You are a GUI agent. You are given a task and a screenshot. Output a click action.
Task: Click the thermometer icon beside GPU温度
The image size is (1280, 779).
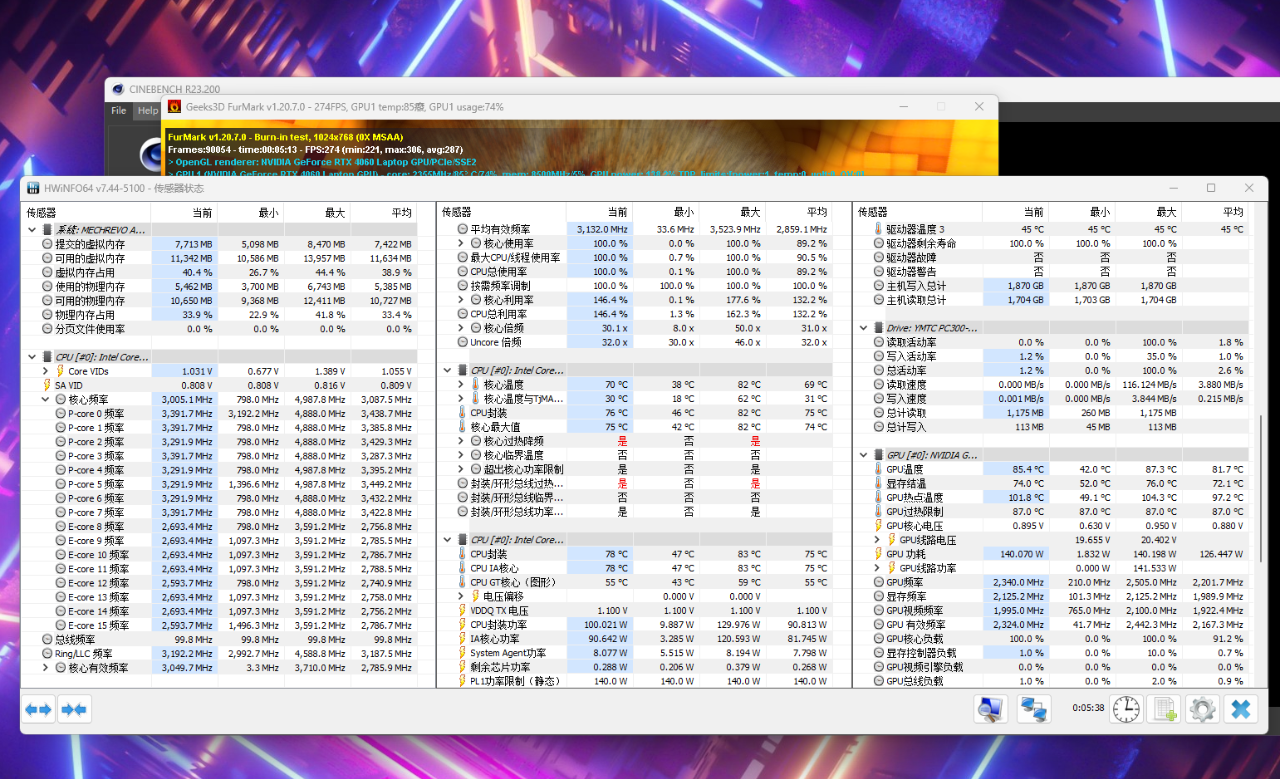click(878, 469)
